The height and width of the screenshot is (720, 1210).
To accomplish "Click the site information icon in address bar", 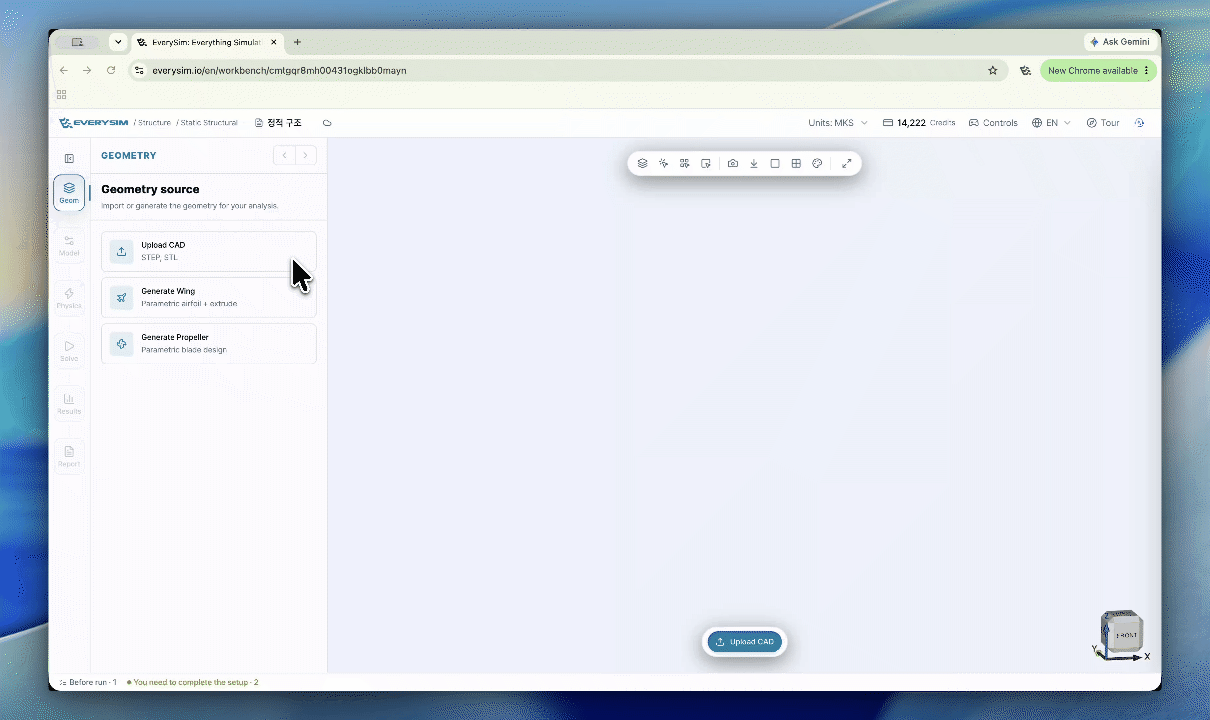I will (x=141, y=71).
